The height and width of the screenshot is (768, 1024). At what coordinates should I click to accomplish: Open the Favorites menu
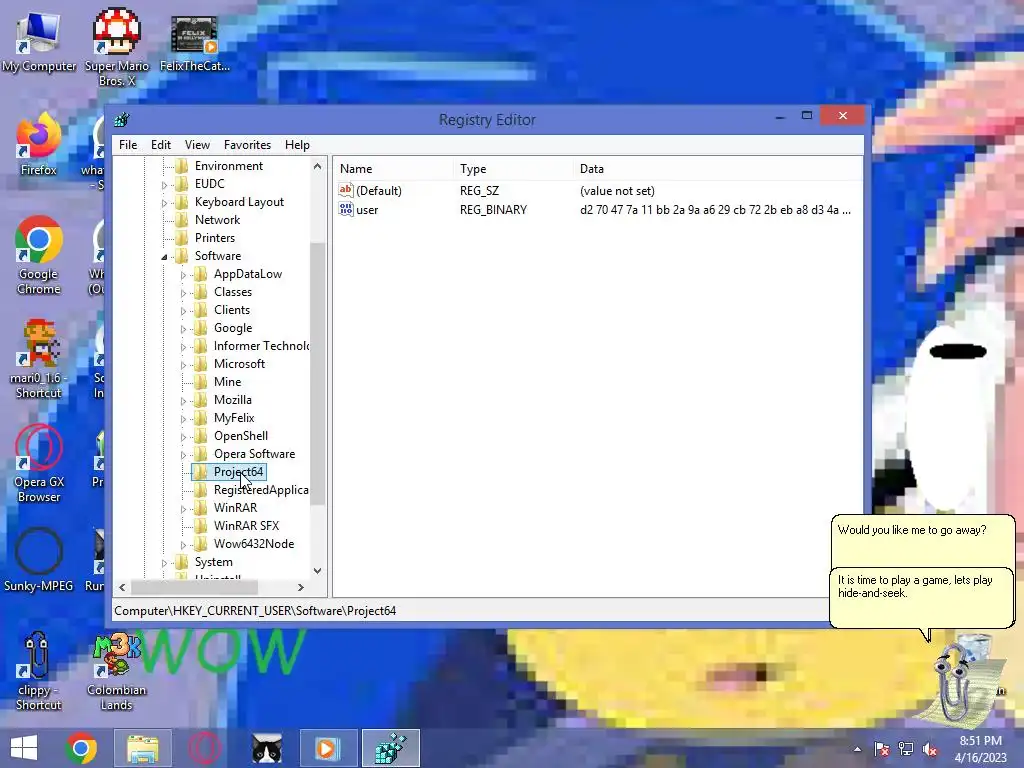click(247, 145)
